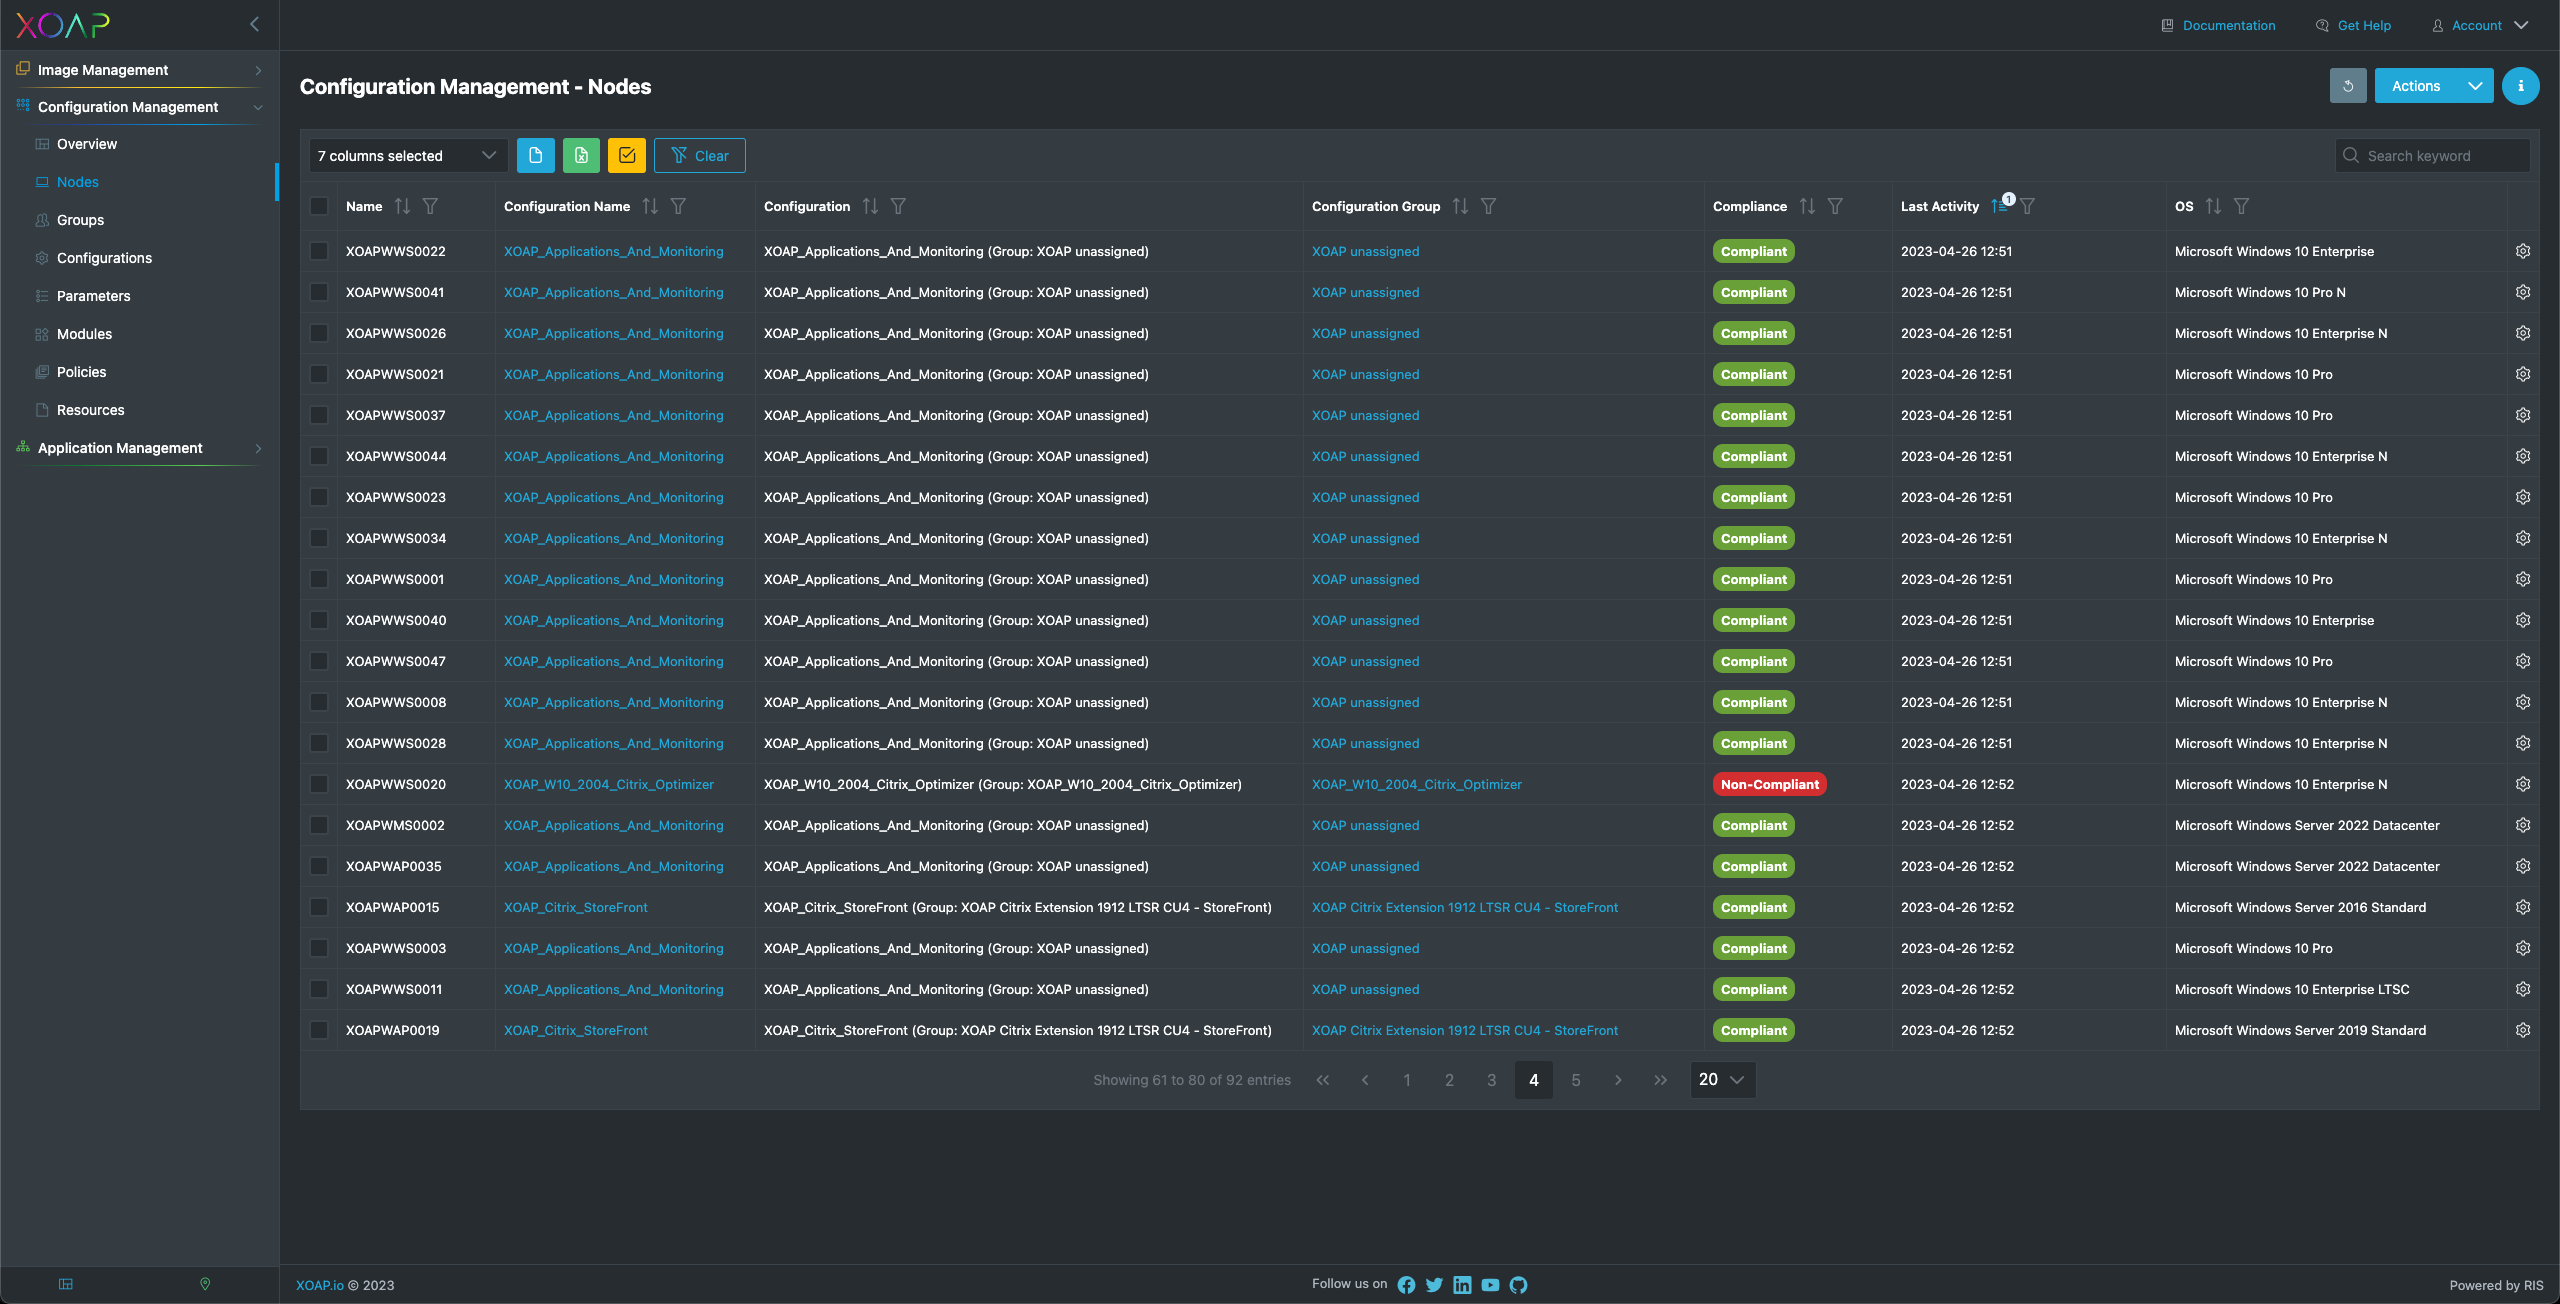Image resolution: width=2560 pixels, height=1304 pixels.
Task: Open the XOAP Facebook page icon
Action: click(1406, 1285)
